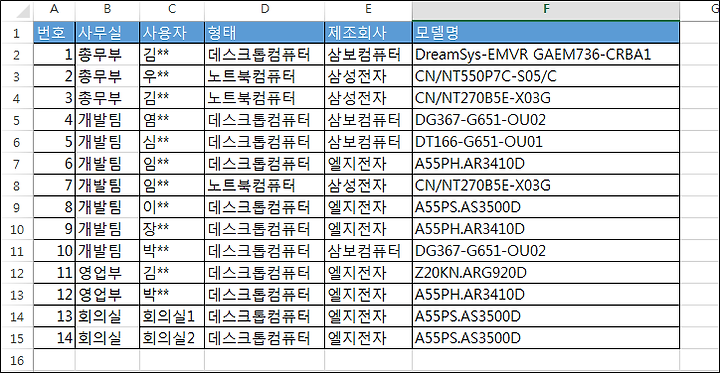Select 삼성전자 cell in row 3
The width and height of the screenshot is (720, 373).
368,76
